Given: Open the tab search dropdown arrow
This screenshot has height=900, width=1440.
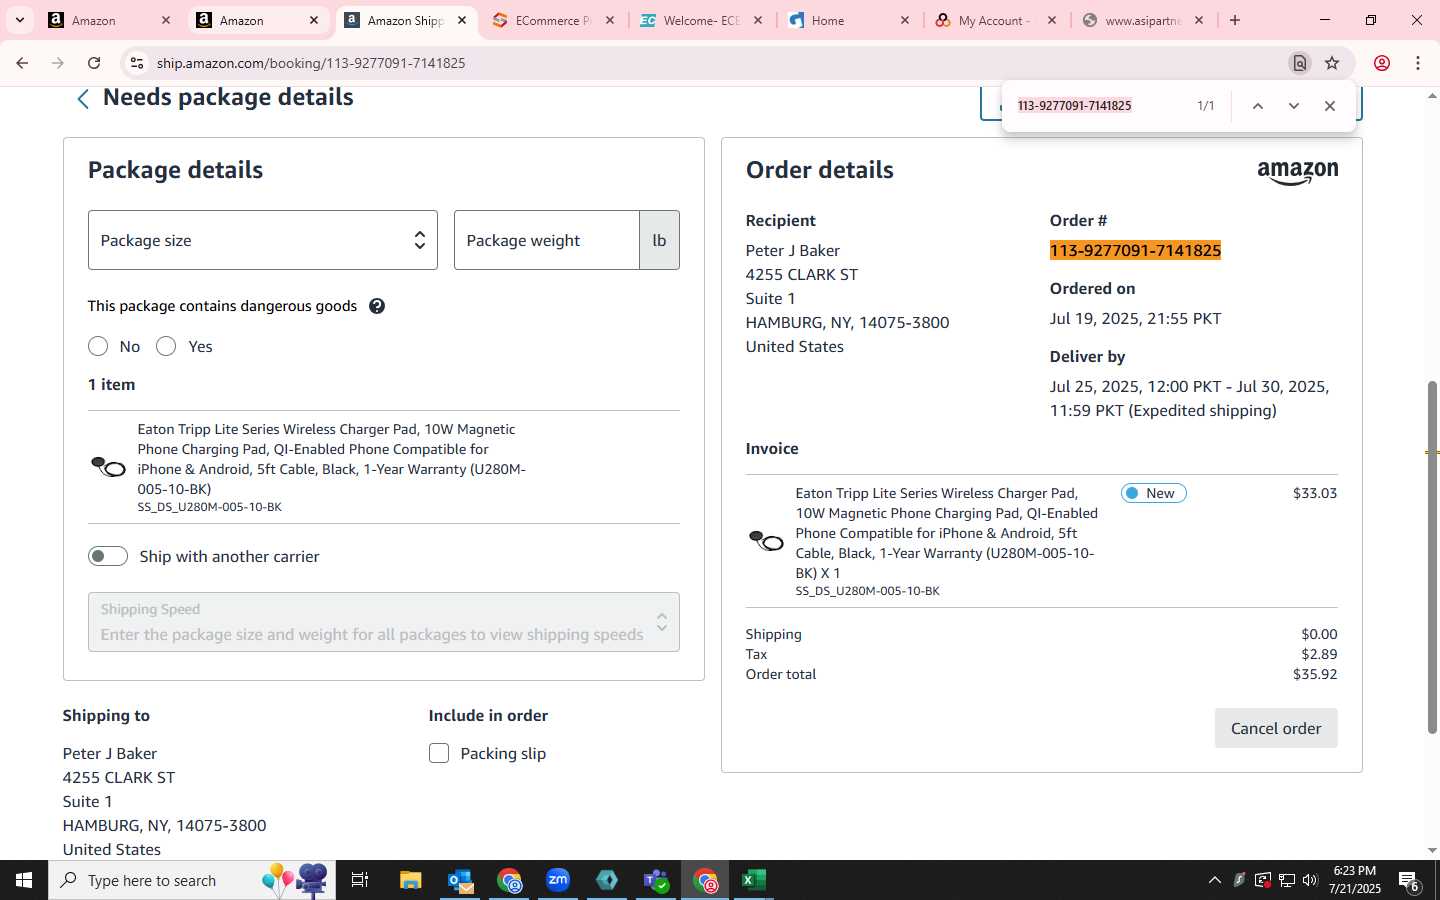Looking at the screenshot, I should point(19,20).
